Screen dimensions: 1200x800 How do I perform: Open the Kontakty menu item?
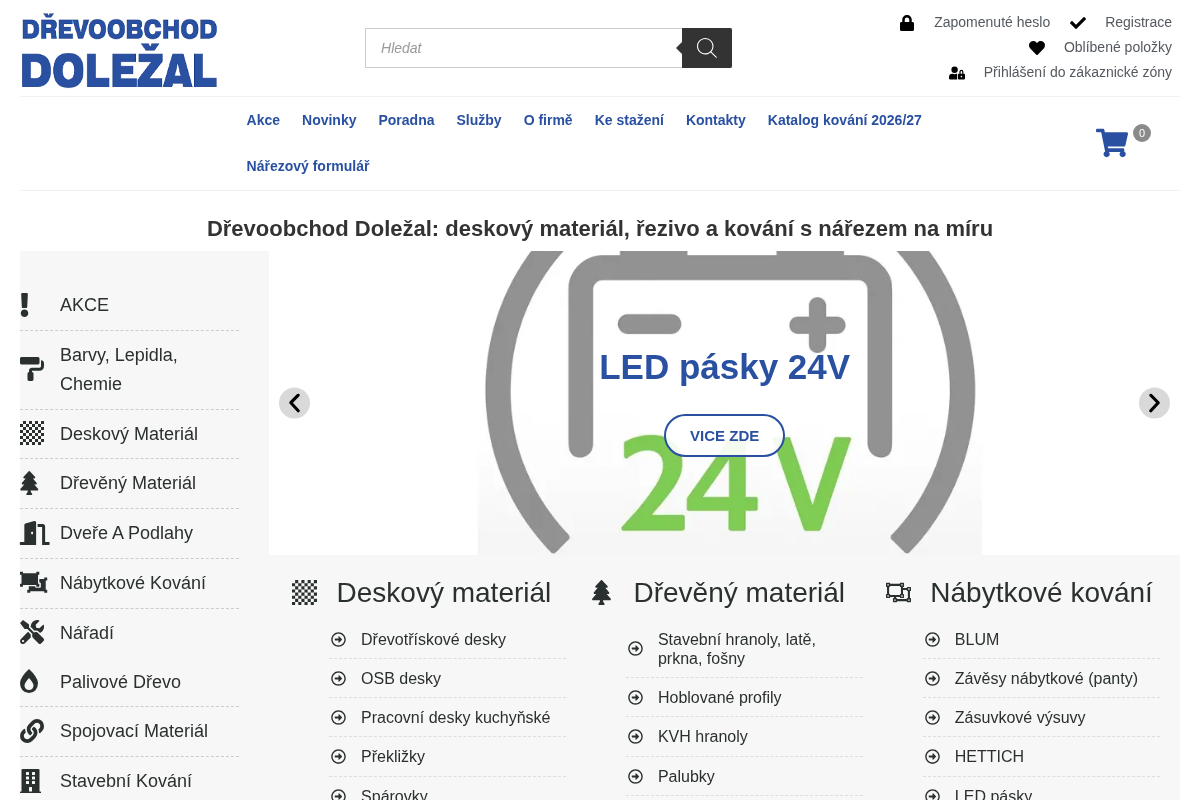point(716,120)
